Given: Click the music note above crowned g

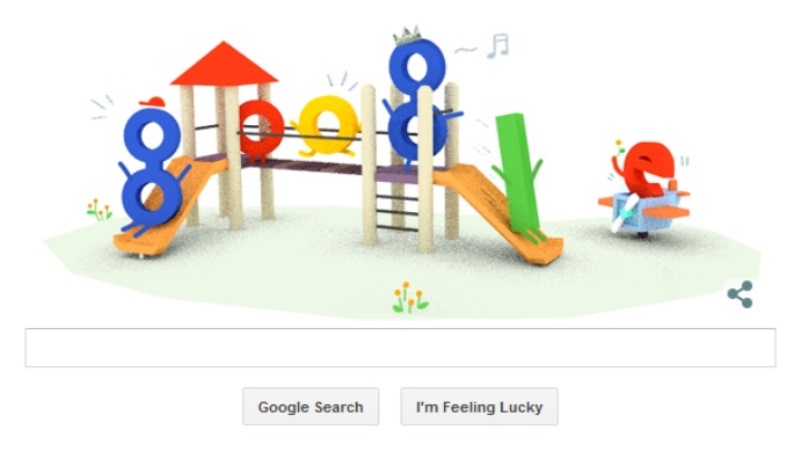Looking at the screenshot, I should point(498,46).
